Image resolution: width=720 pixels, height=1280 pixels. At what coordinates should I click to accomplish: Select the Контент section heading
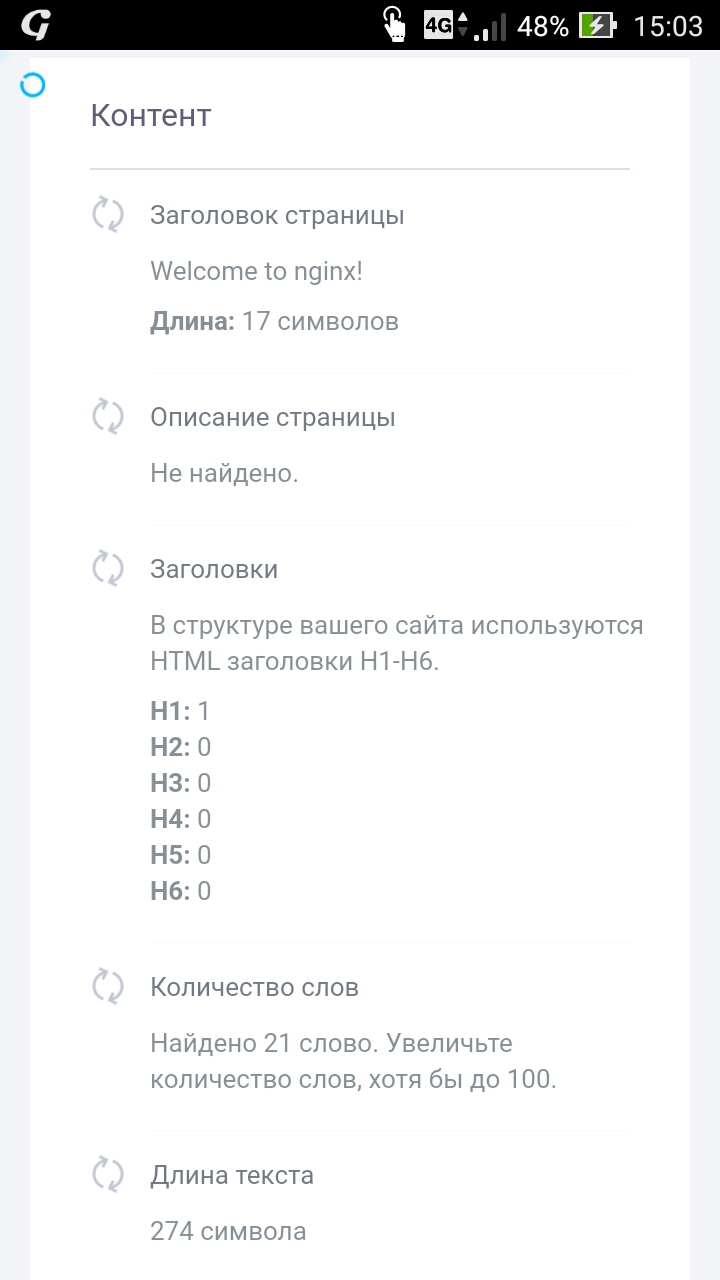pos(151,115)
